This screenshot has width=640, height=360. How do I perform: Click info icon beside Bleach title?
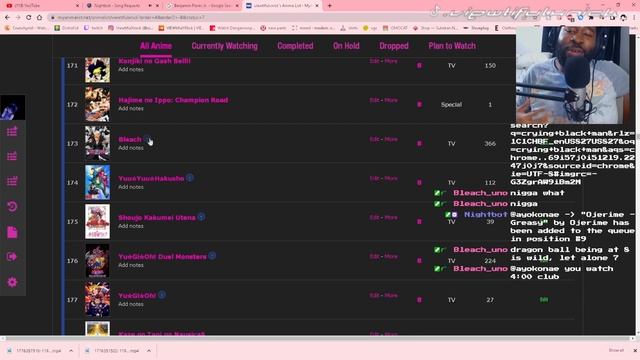[147, 139]
